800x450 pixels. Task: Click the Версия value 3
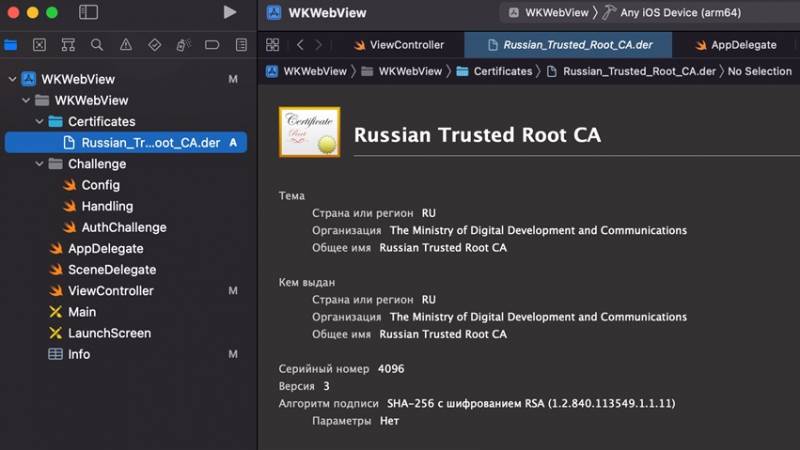tap(327, 386)
